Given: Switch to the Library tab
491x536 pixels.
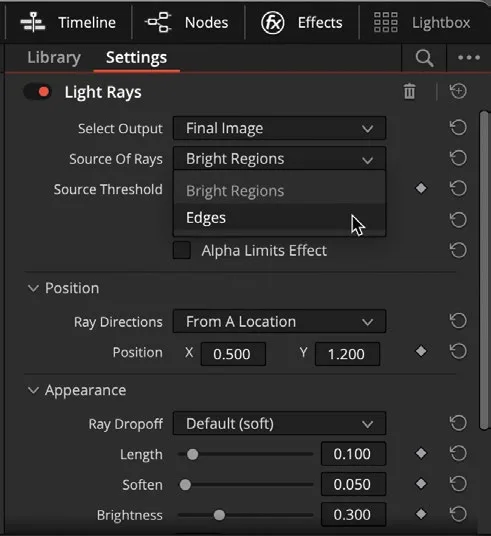Looking at the screenshot, I should (x=54, y=57).
